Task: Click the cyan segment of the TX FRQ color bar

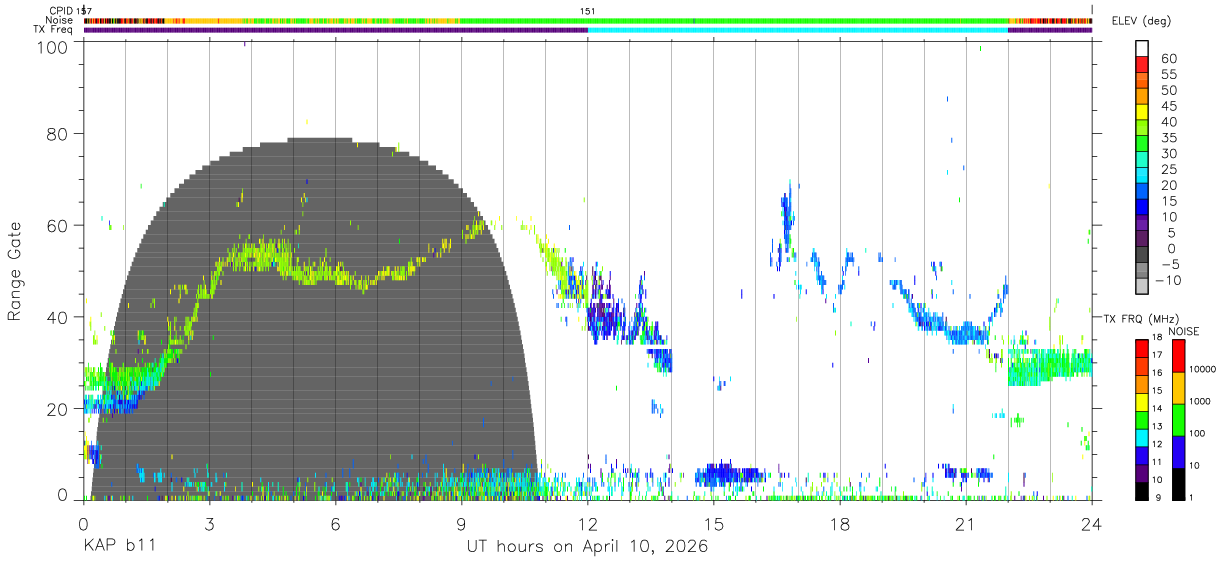Action: coord(1141,436)
